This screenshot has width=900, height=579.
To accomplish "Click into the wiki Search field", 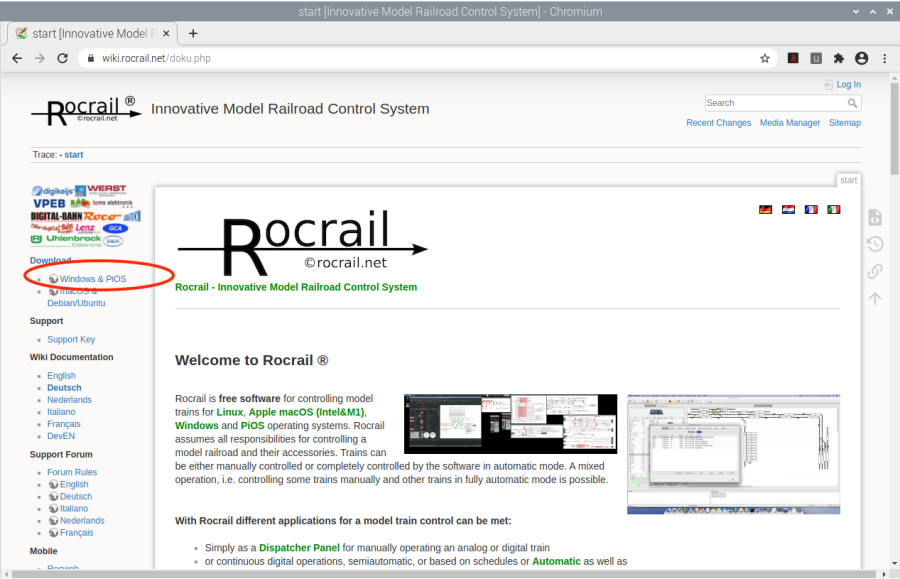I will click(775, 103).
